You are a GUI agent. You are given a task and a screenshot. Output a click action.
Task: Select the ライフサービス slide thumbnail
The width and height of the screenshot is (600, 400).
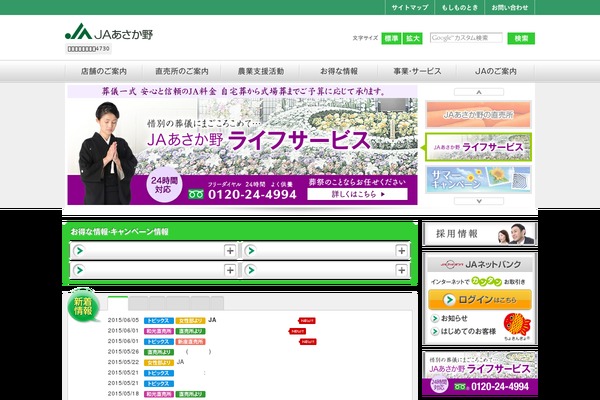point(478,147)
